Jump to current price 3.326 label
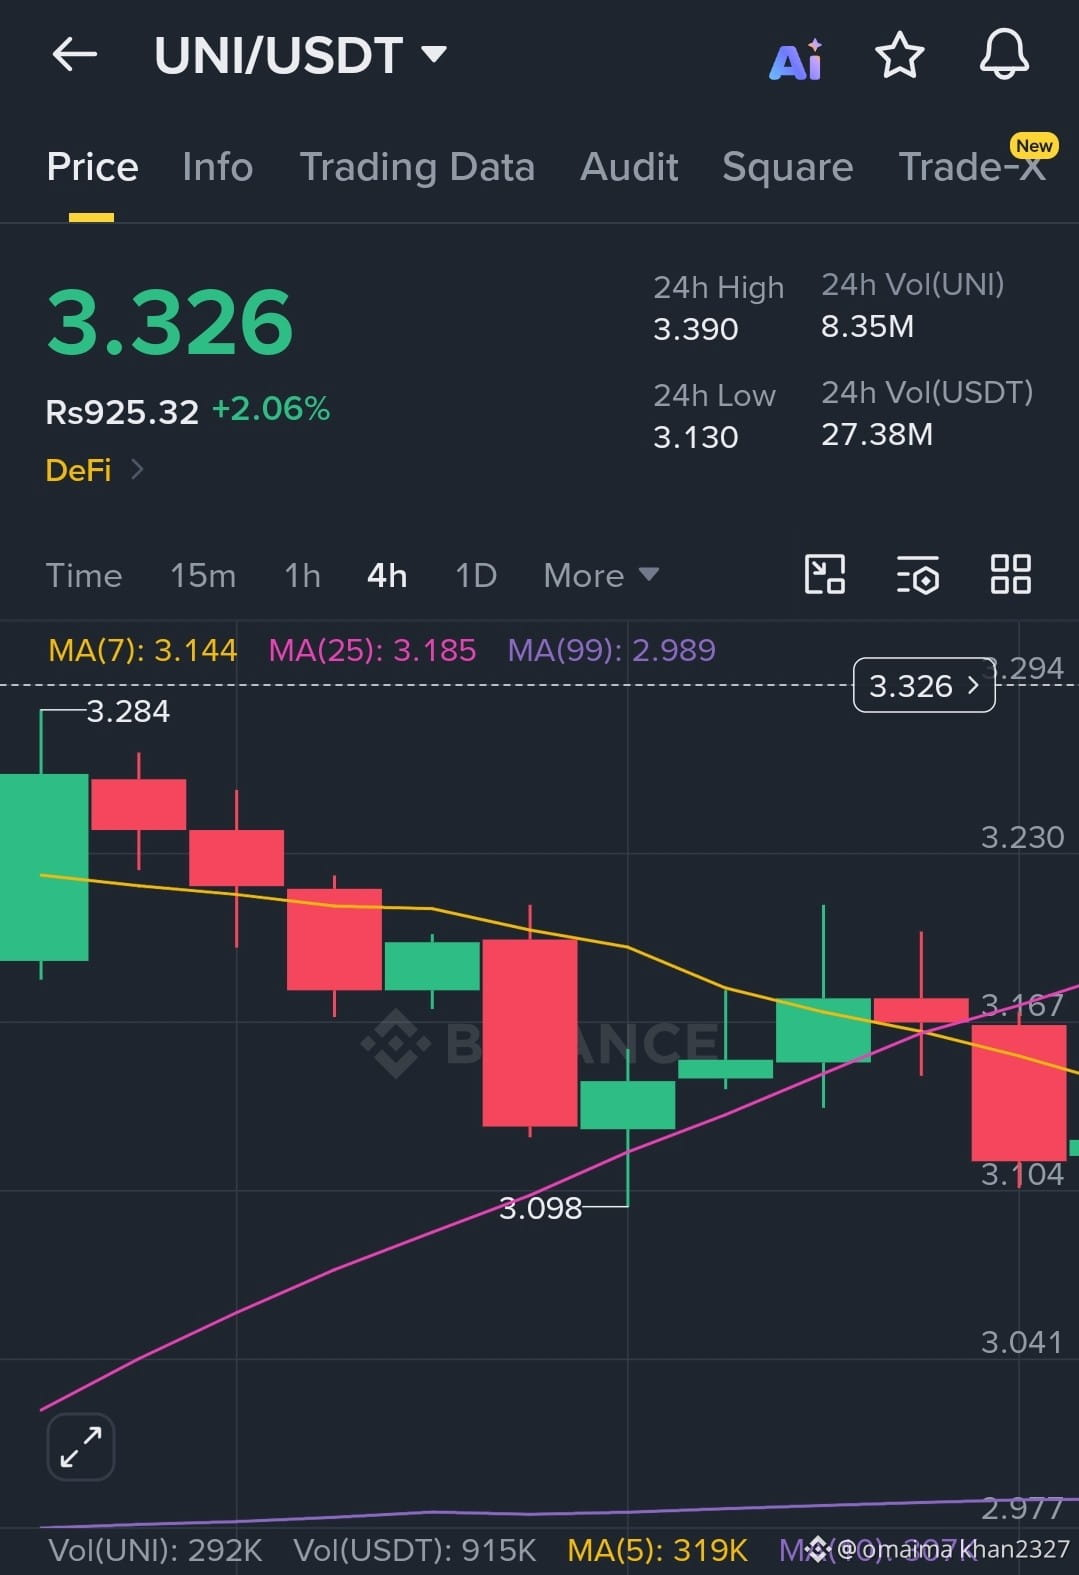Viewport: 1079px width, 1575px height. click(x=924, y=685)
